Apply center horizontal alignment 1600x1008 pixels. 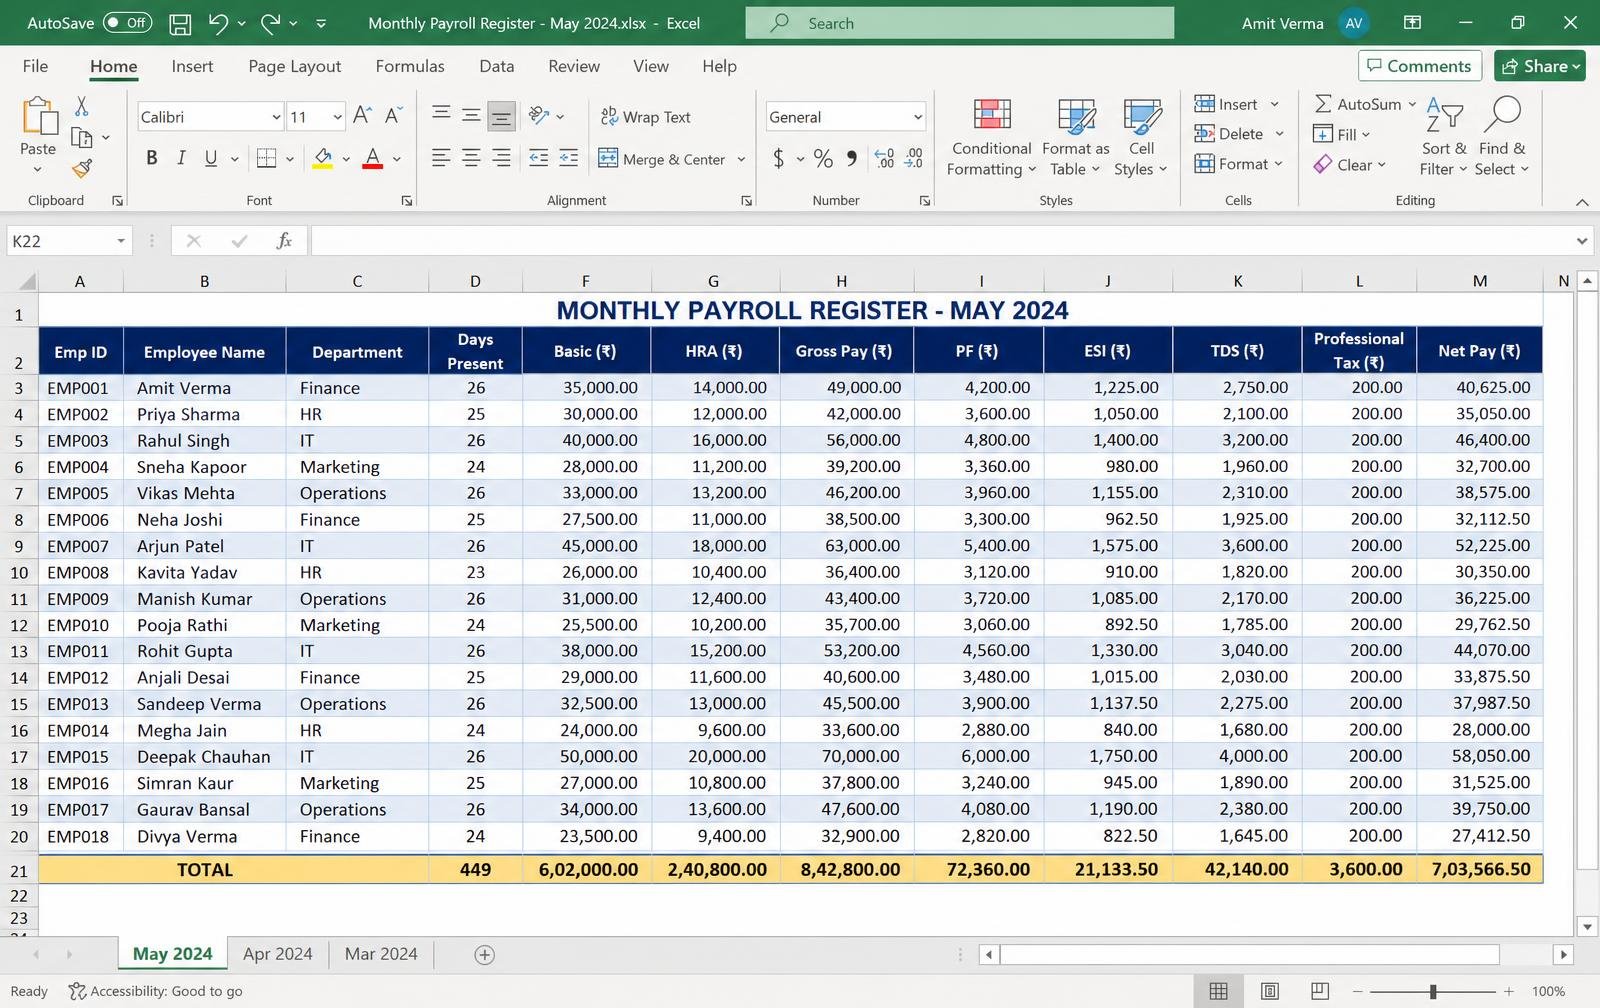471,158
